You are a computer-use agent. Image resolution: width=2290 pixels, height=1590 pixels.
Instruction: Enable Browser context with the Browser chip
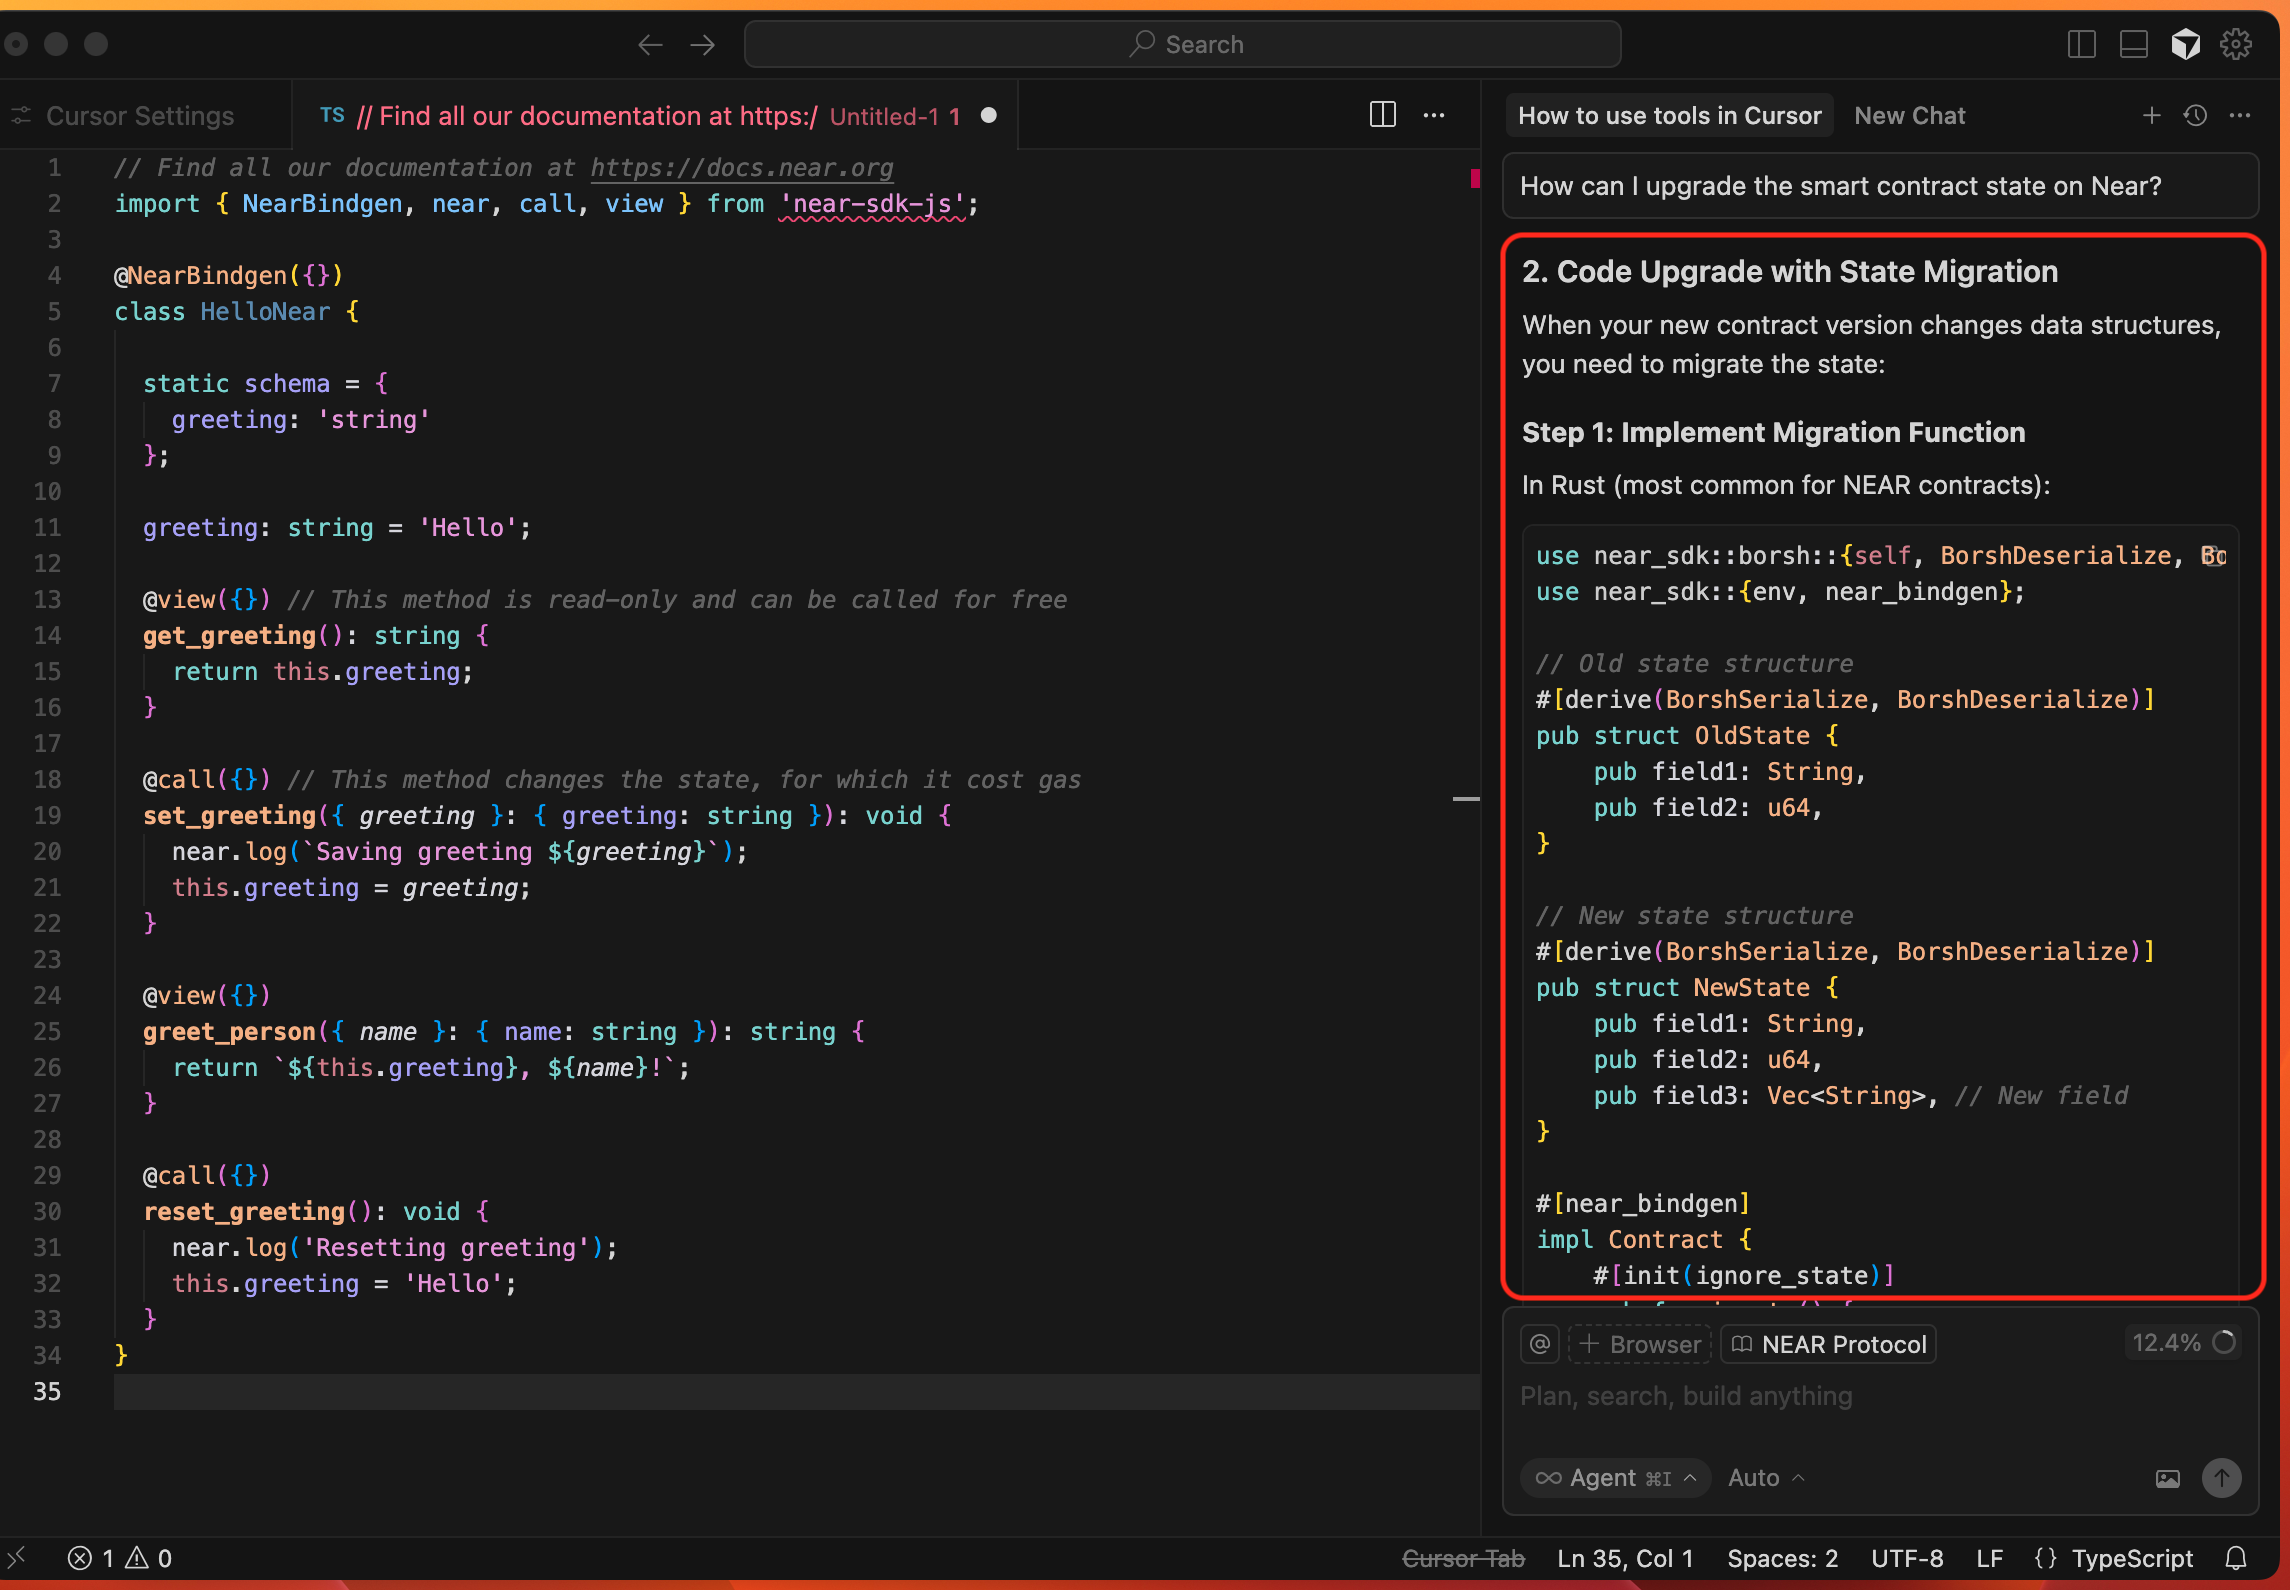pos(1639,1343)
